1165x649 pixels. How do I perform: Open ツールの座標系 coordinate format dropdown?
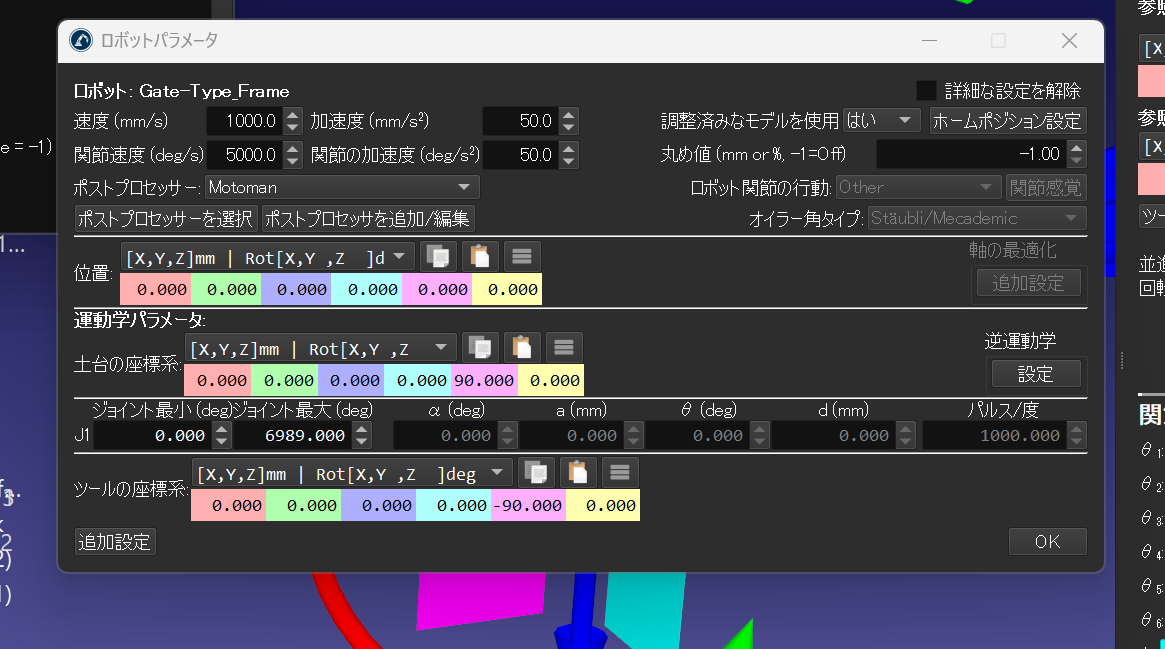click(352, 473)
